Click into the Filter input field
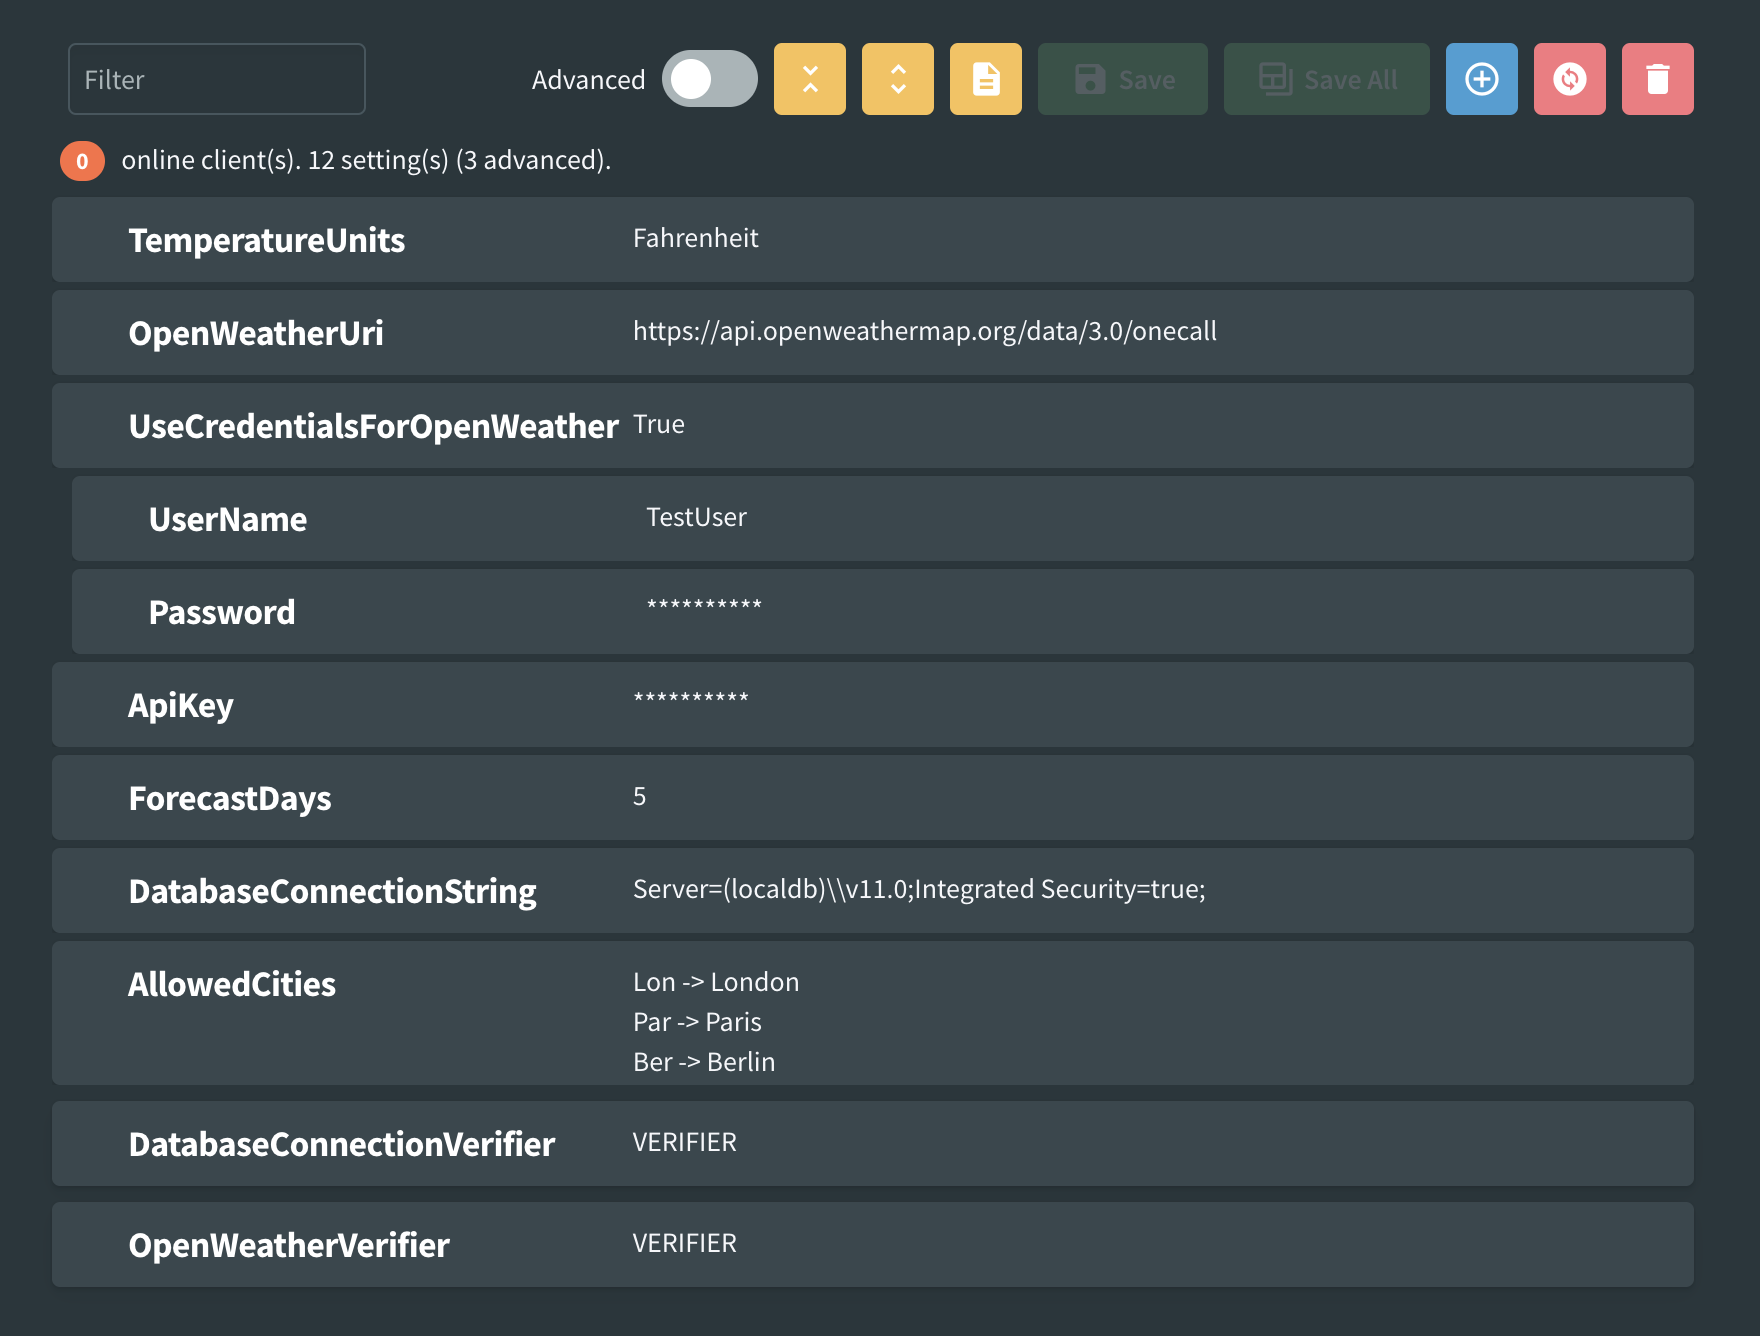Image resolution: width=1760 pixels, height=1336 pixels. click(x=217, y=79)
